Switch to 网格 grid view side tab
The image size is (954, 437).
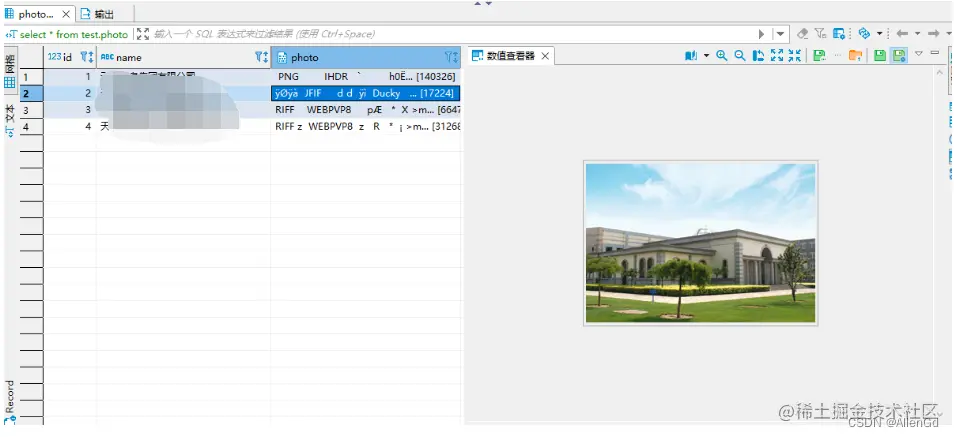coord(10,72)
